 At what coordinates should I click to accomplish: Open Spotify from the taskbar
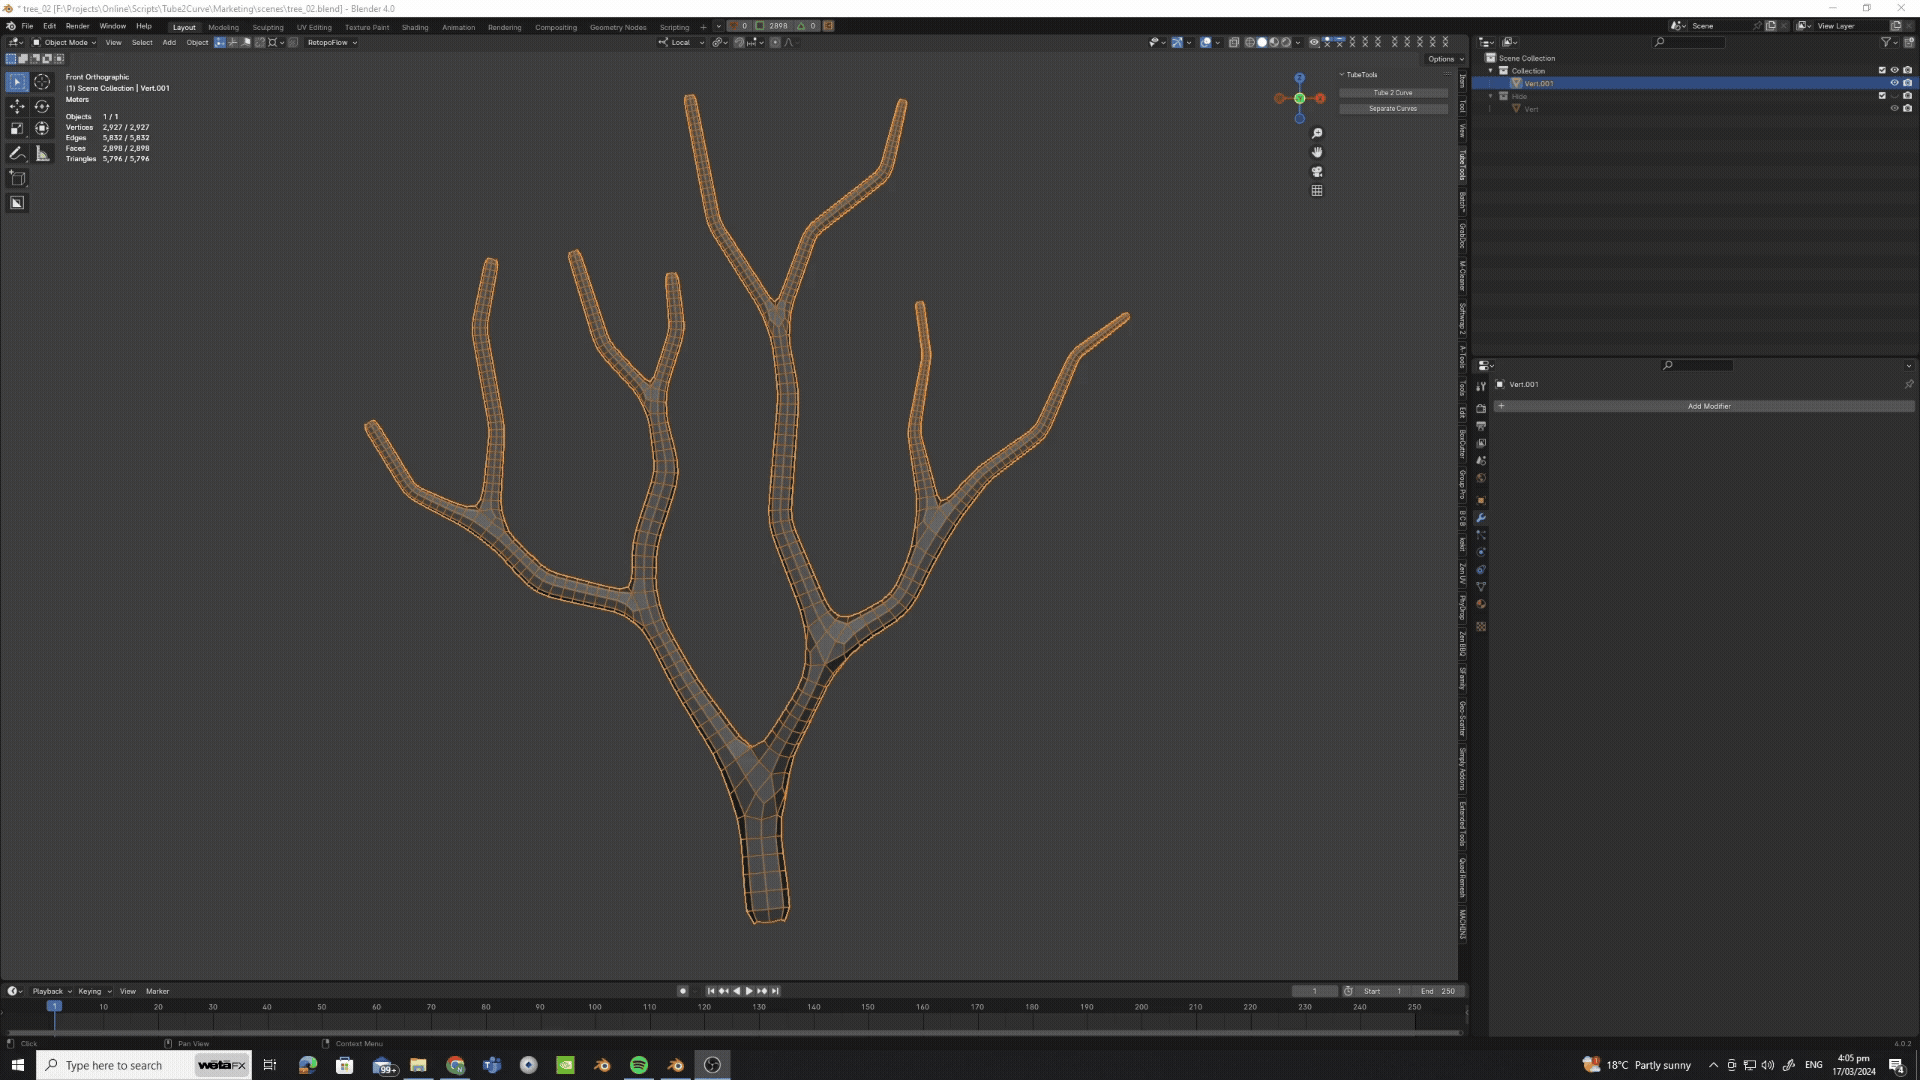click(639, 1065)
